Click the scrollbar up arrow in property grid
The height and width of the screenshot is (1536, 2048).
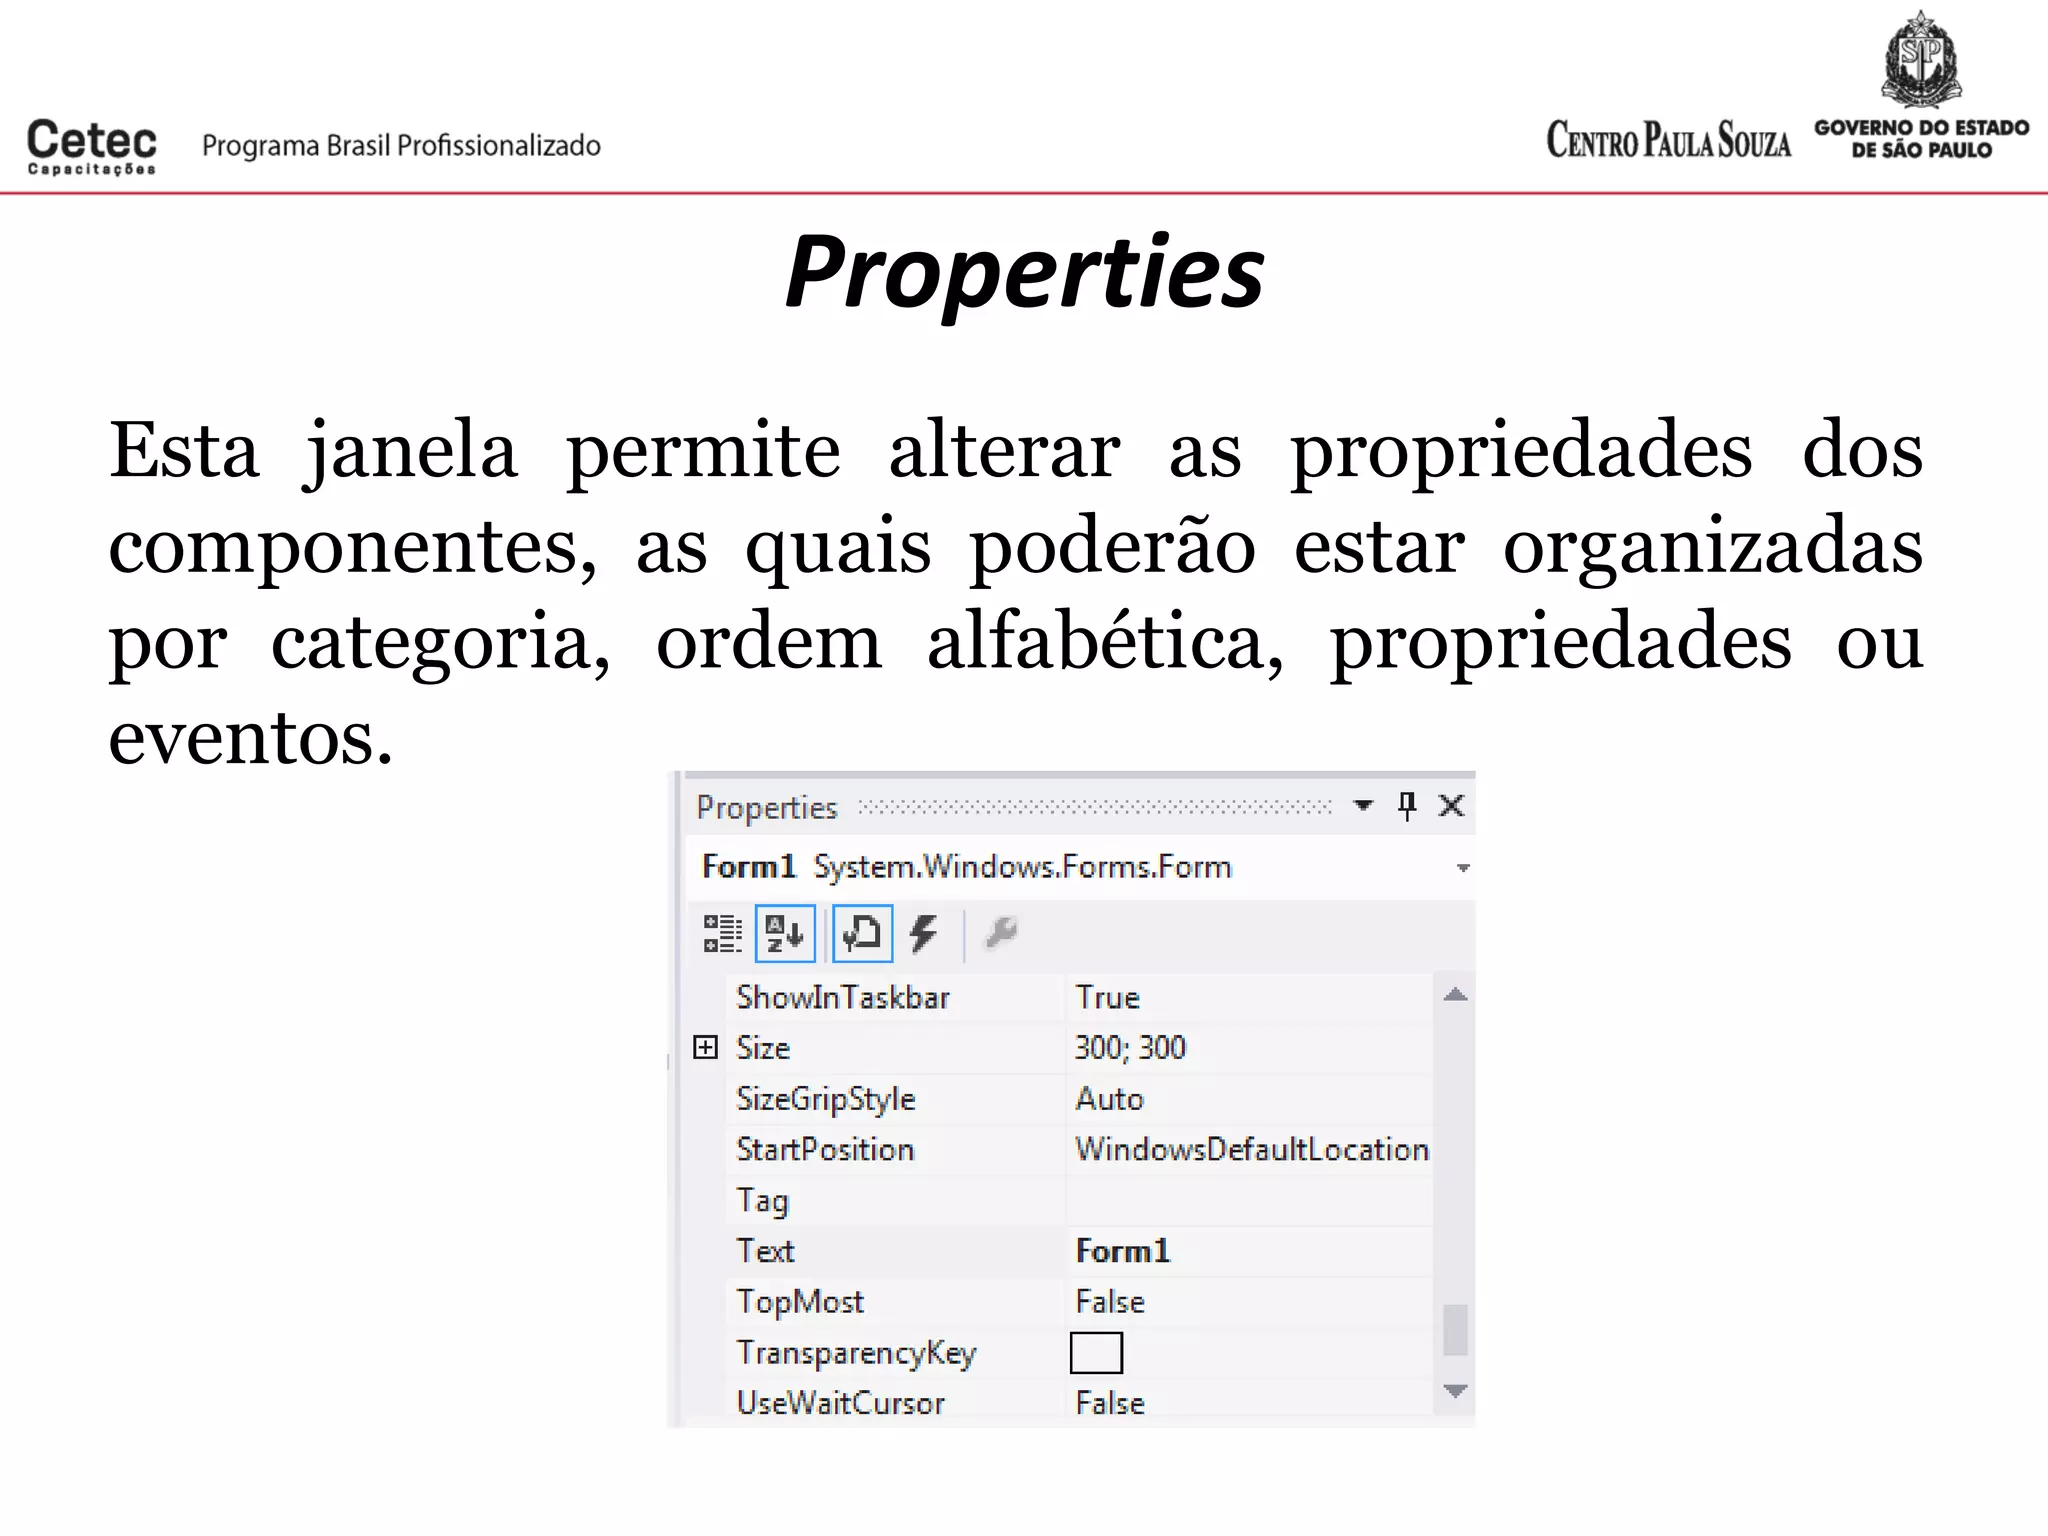tap(1455, 995)
